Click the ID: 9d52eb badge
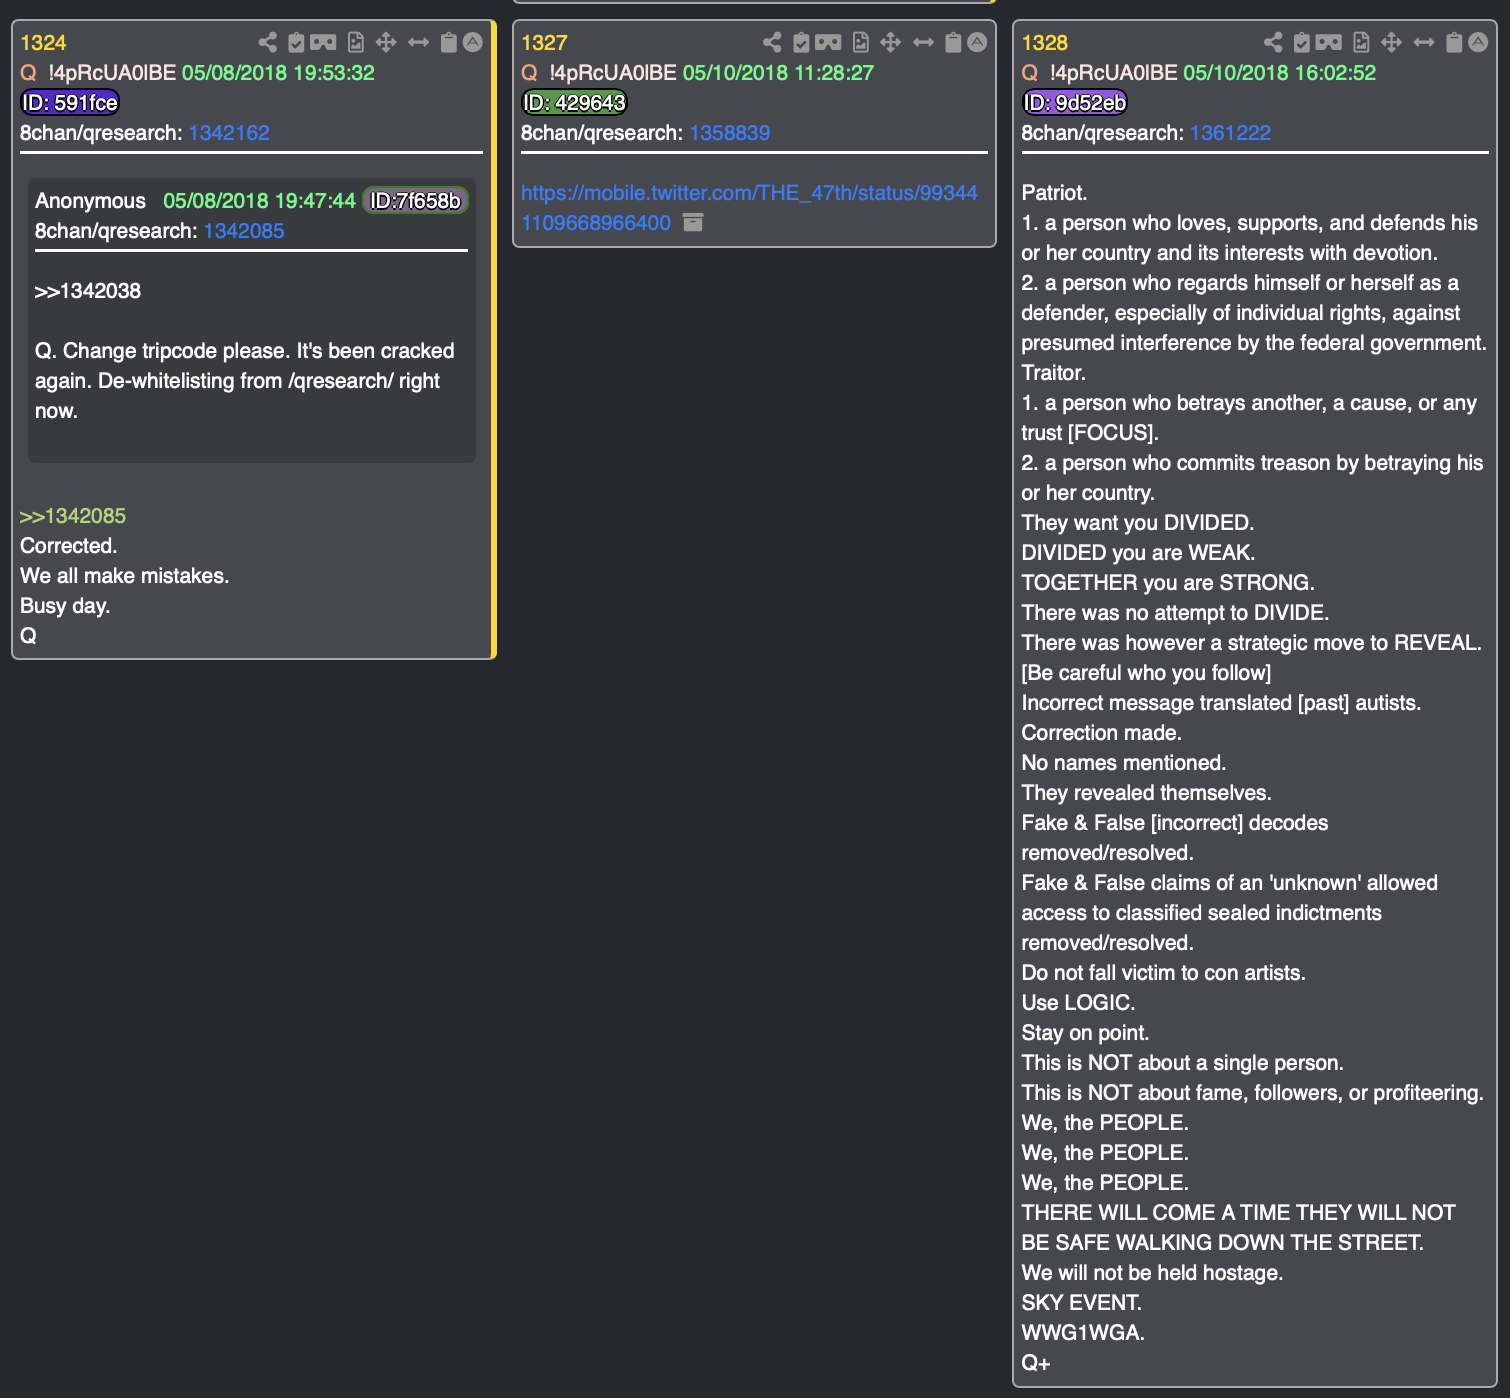Image resolution: width=1510 pixels, height=1398 pixels. pyautogui.click(x=1075, y=102)
